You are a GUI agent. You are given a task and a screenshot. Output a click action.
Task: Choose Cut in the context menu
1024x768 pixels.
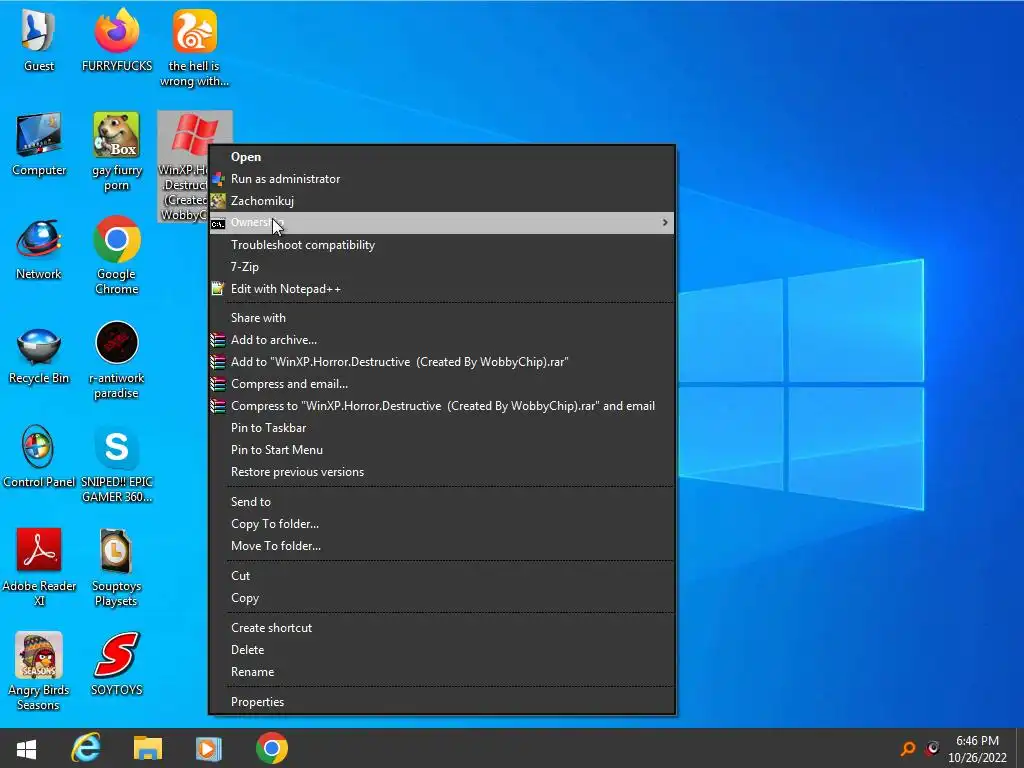tap(442, 576)
